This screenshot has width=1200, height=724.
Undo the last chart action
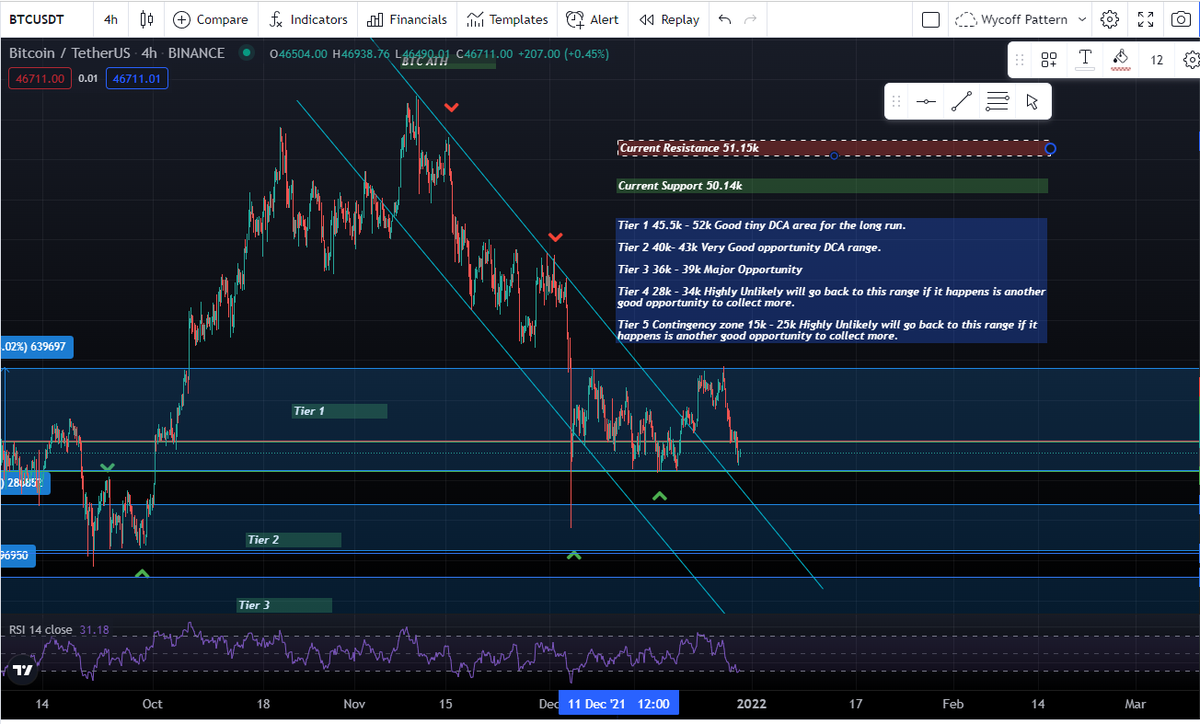tap(725, 19)
